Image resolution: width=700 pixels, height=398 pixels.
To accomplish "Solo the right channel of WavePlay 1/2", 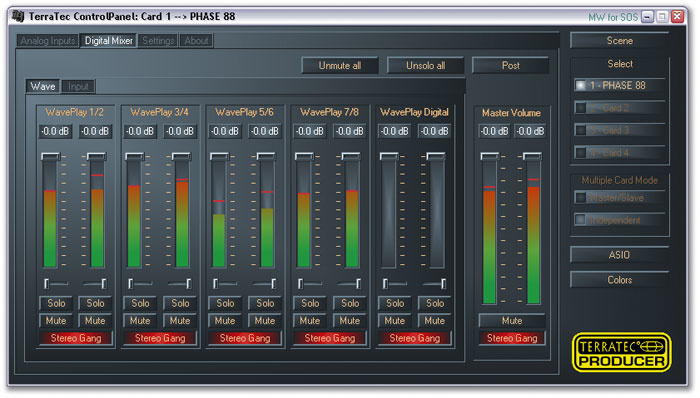I will click(95, 303).
